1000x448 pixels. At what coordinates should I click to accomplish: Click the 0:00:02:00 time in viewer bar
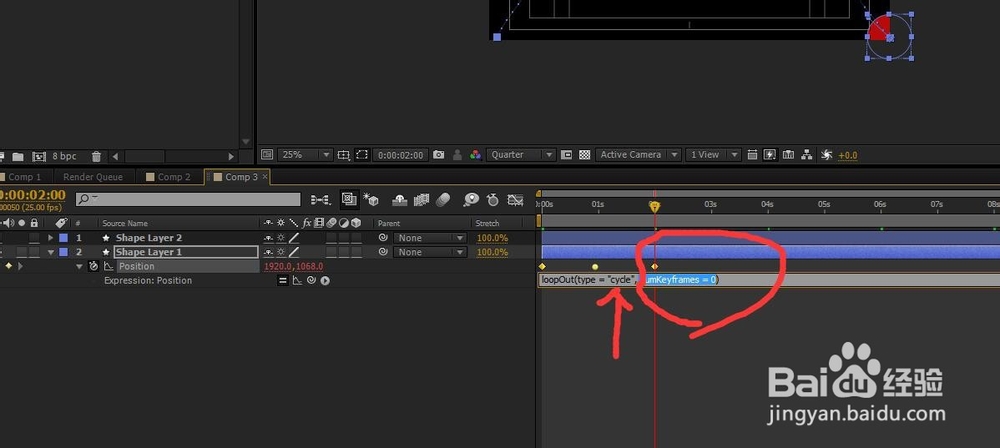coord(399,155)
